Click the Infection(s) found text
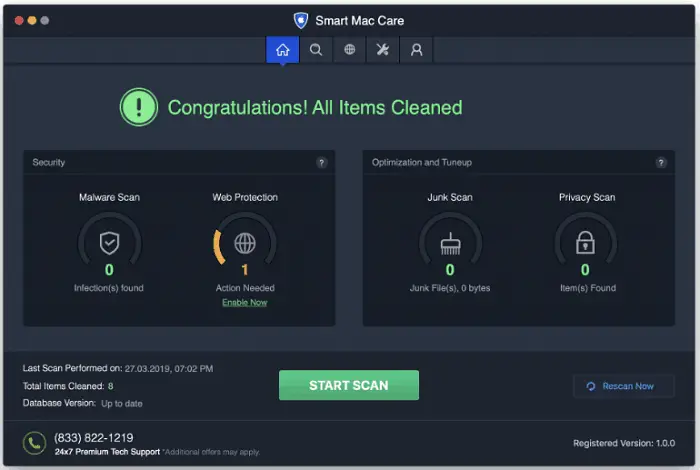This screenshot has width=700, height=470. point(109,288)
